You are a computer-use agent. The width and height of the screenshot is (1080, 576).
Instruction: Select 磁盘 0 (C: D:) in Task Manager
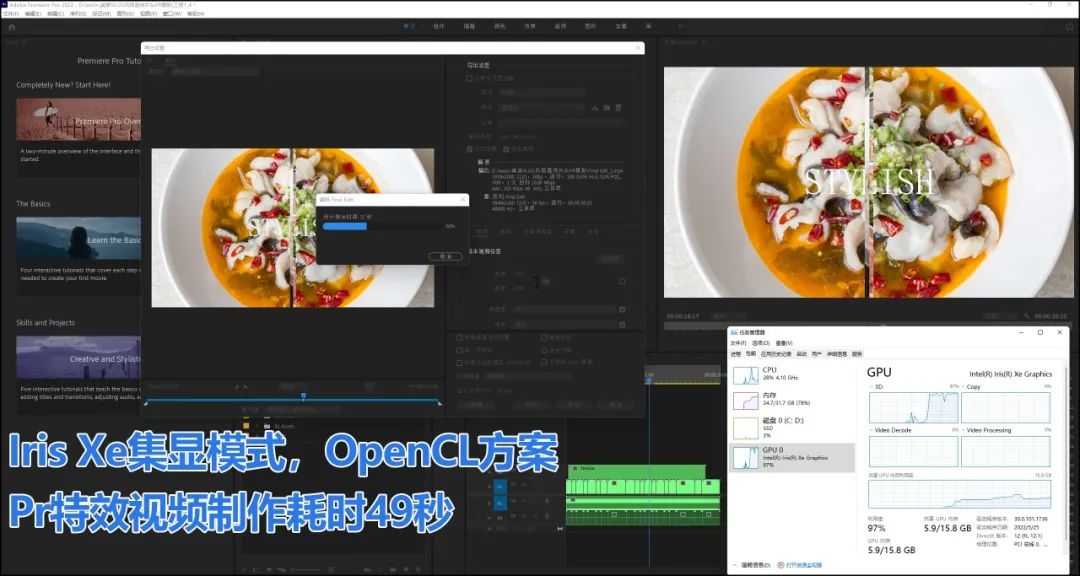coord(792,428)
